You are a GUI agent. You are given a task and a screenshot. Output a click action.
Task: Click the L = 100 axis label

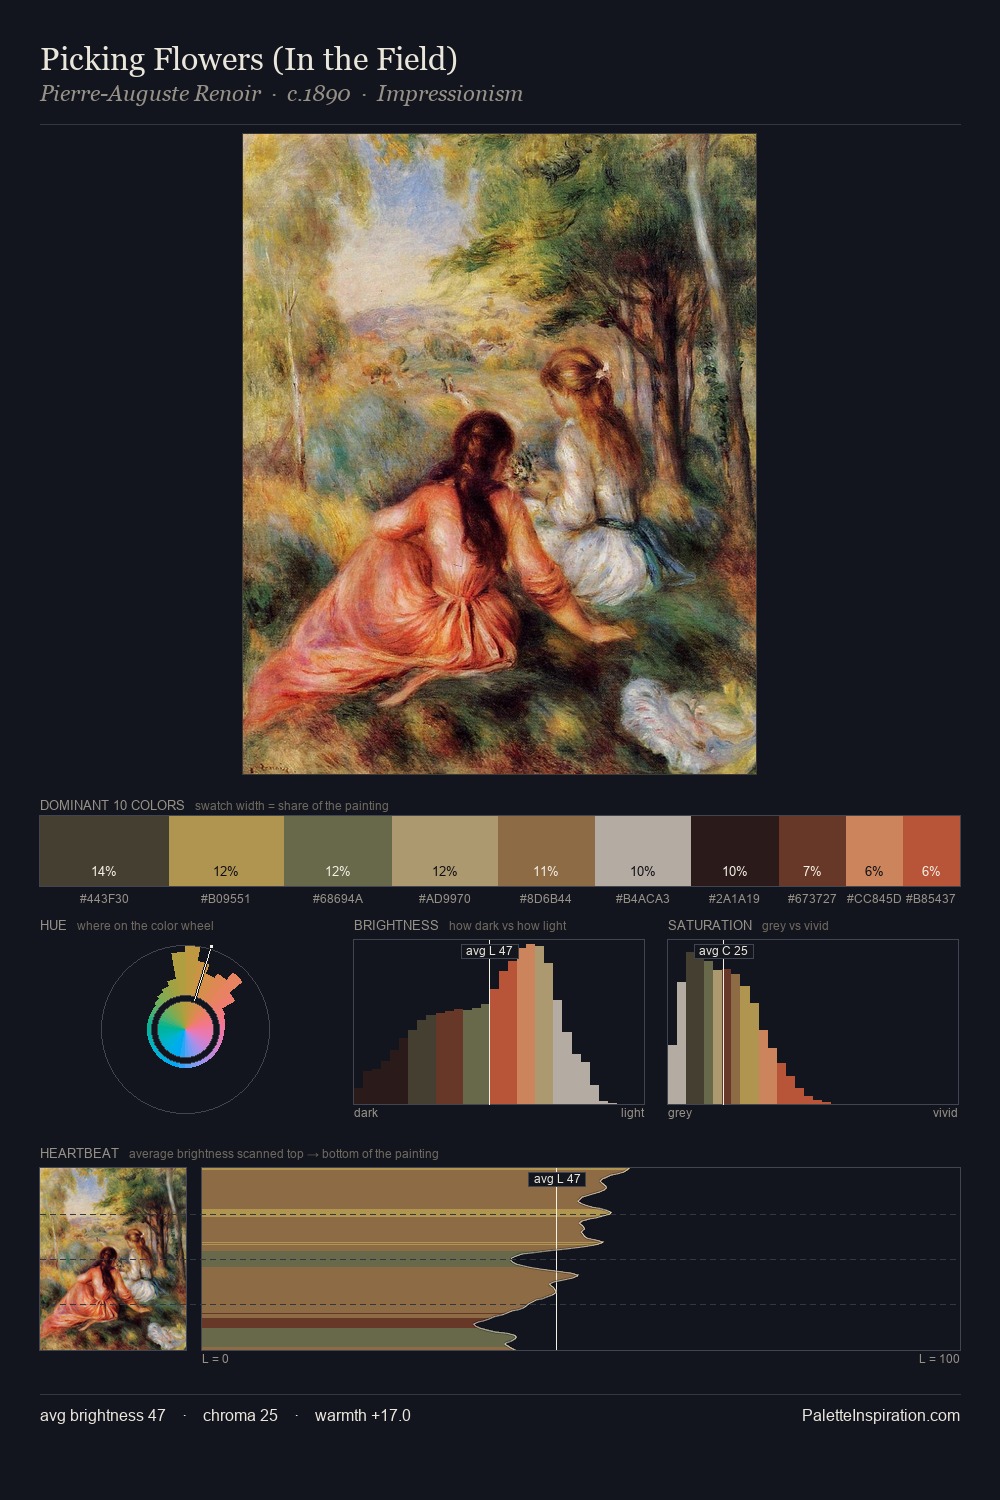click(x=939, y=1359)
